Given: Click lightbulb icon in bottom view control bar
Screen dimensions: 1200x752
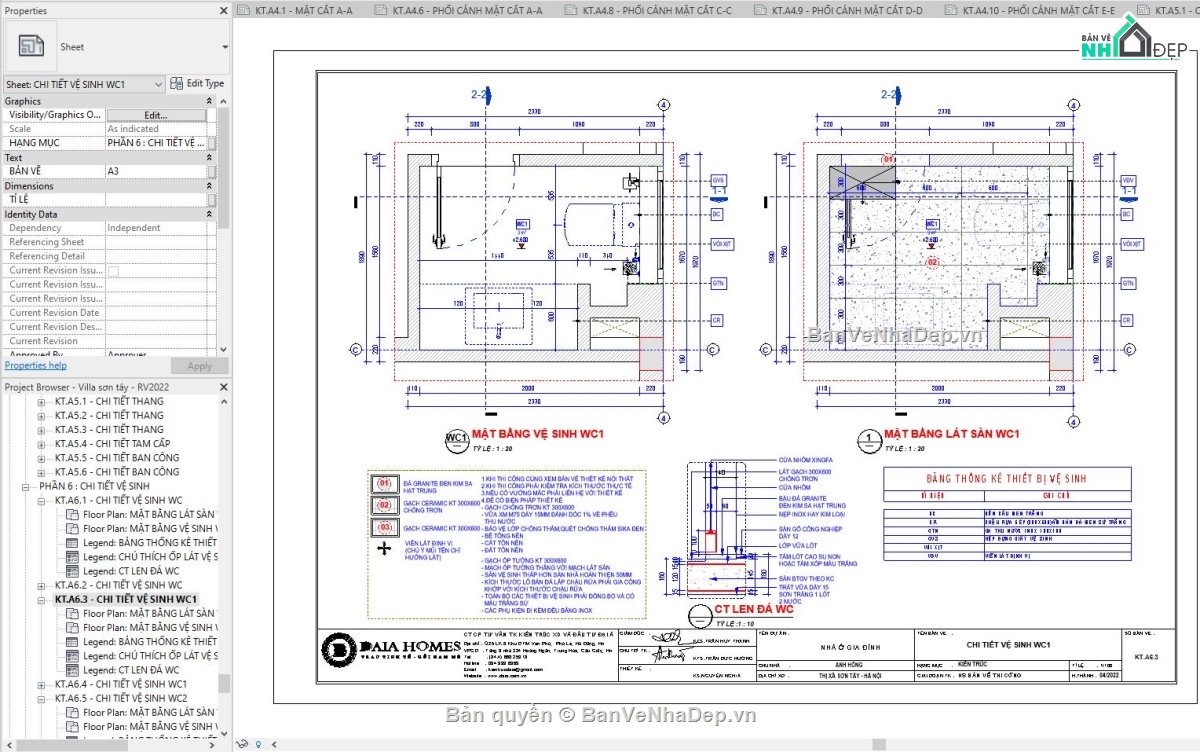Looking at the screenshot, I should click(259, 744).
